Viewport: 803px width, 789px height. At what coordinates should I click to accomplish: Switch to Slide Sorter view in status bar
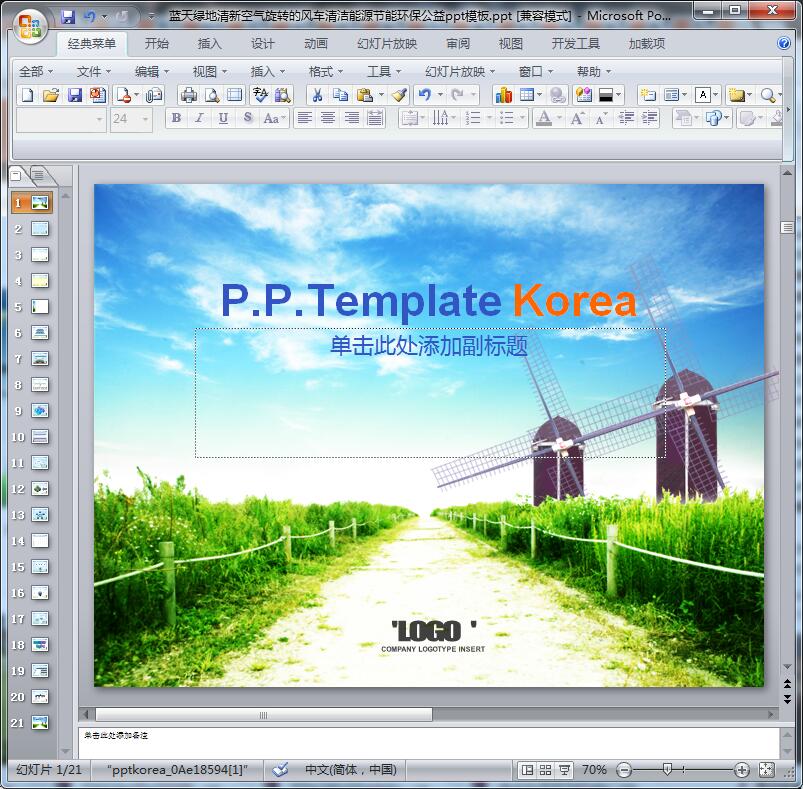[545, 770]
